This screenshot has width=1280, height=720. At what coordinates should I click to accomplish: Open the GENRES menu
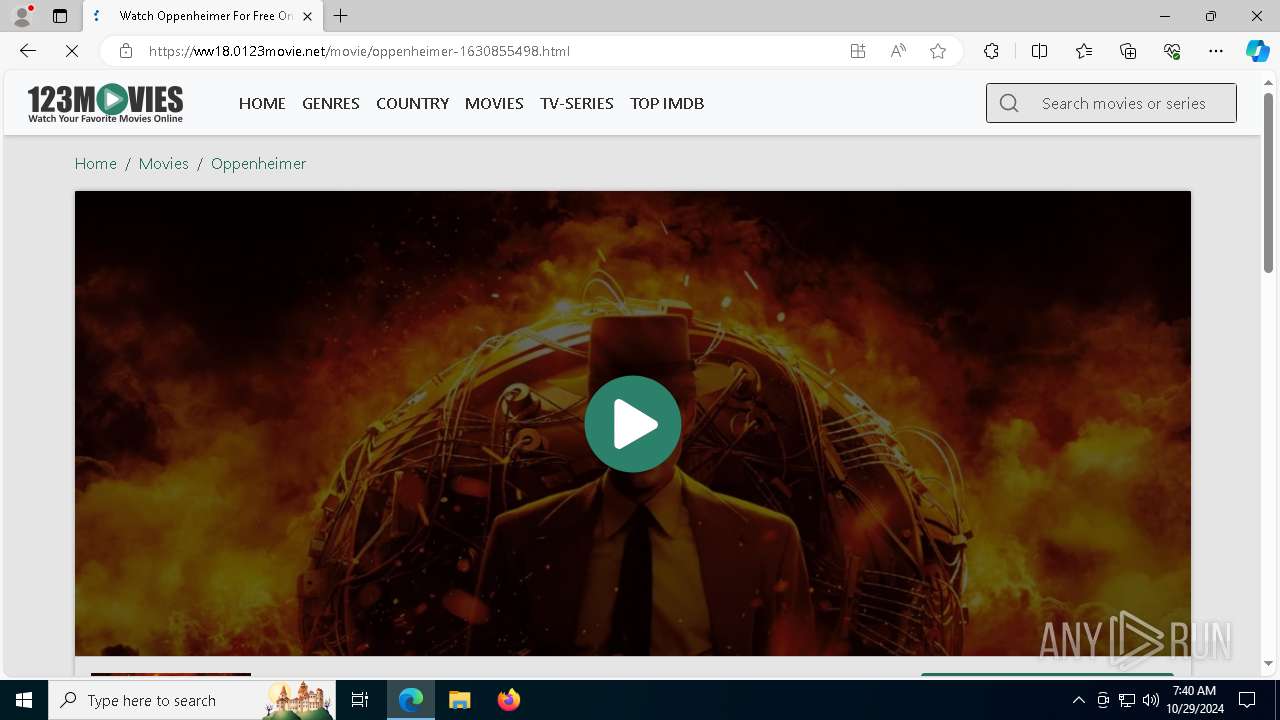pyautogui.click(x=331, y=103)
